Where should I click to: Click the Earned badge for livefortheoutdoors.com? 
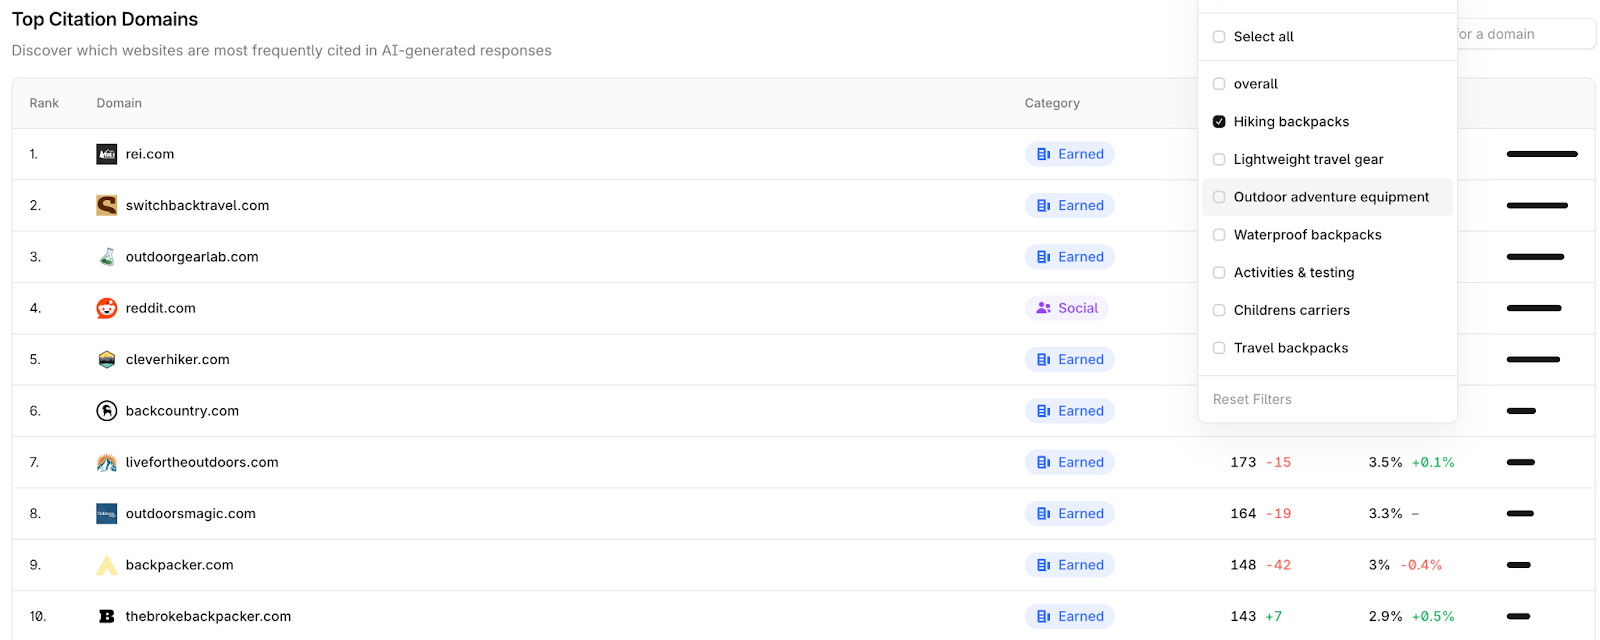pos(1069,462)
